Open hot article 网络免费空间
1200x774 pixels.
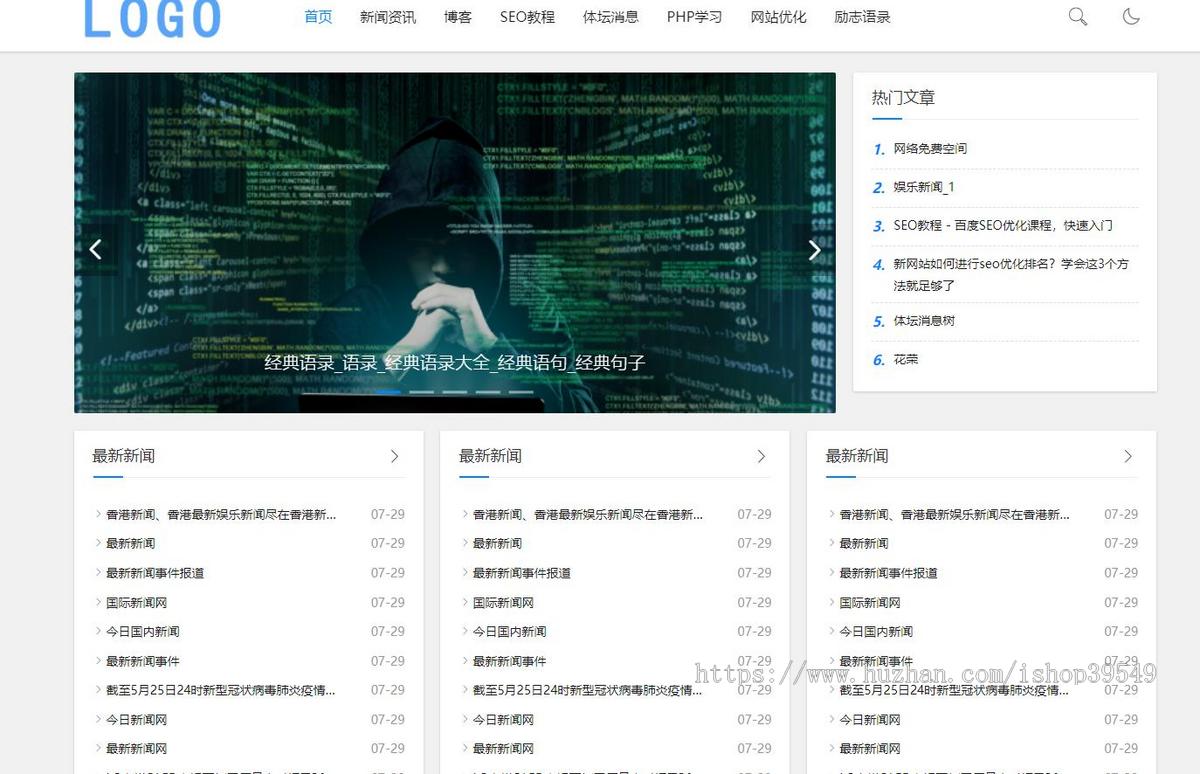[x=930, y=148]
